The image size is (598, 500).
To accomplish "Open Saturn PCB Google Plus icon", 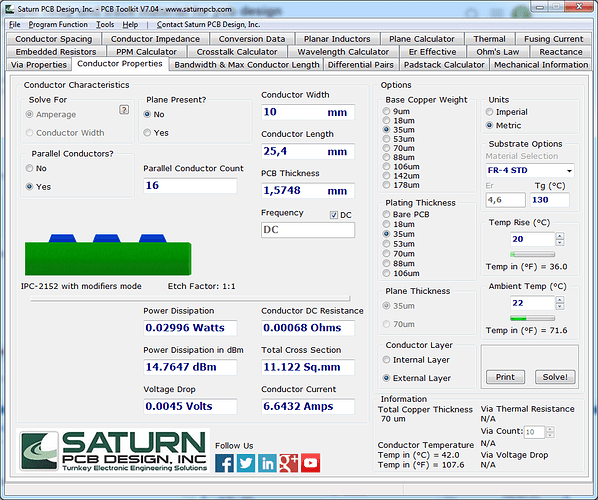I will point(289,463).
